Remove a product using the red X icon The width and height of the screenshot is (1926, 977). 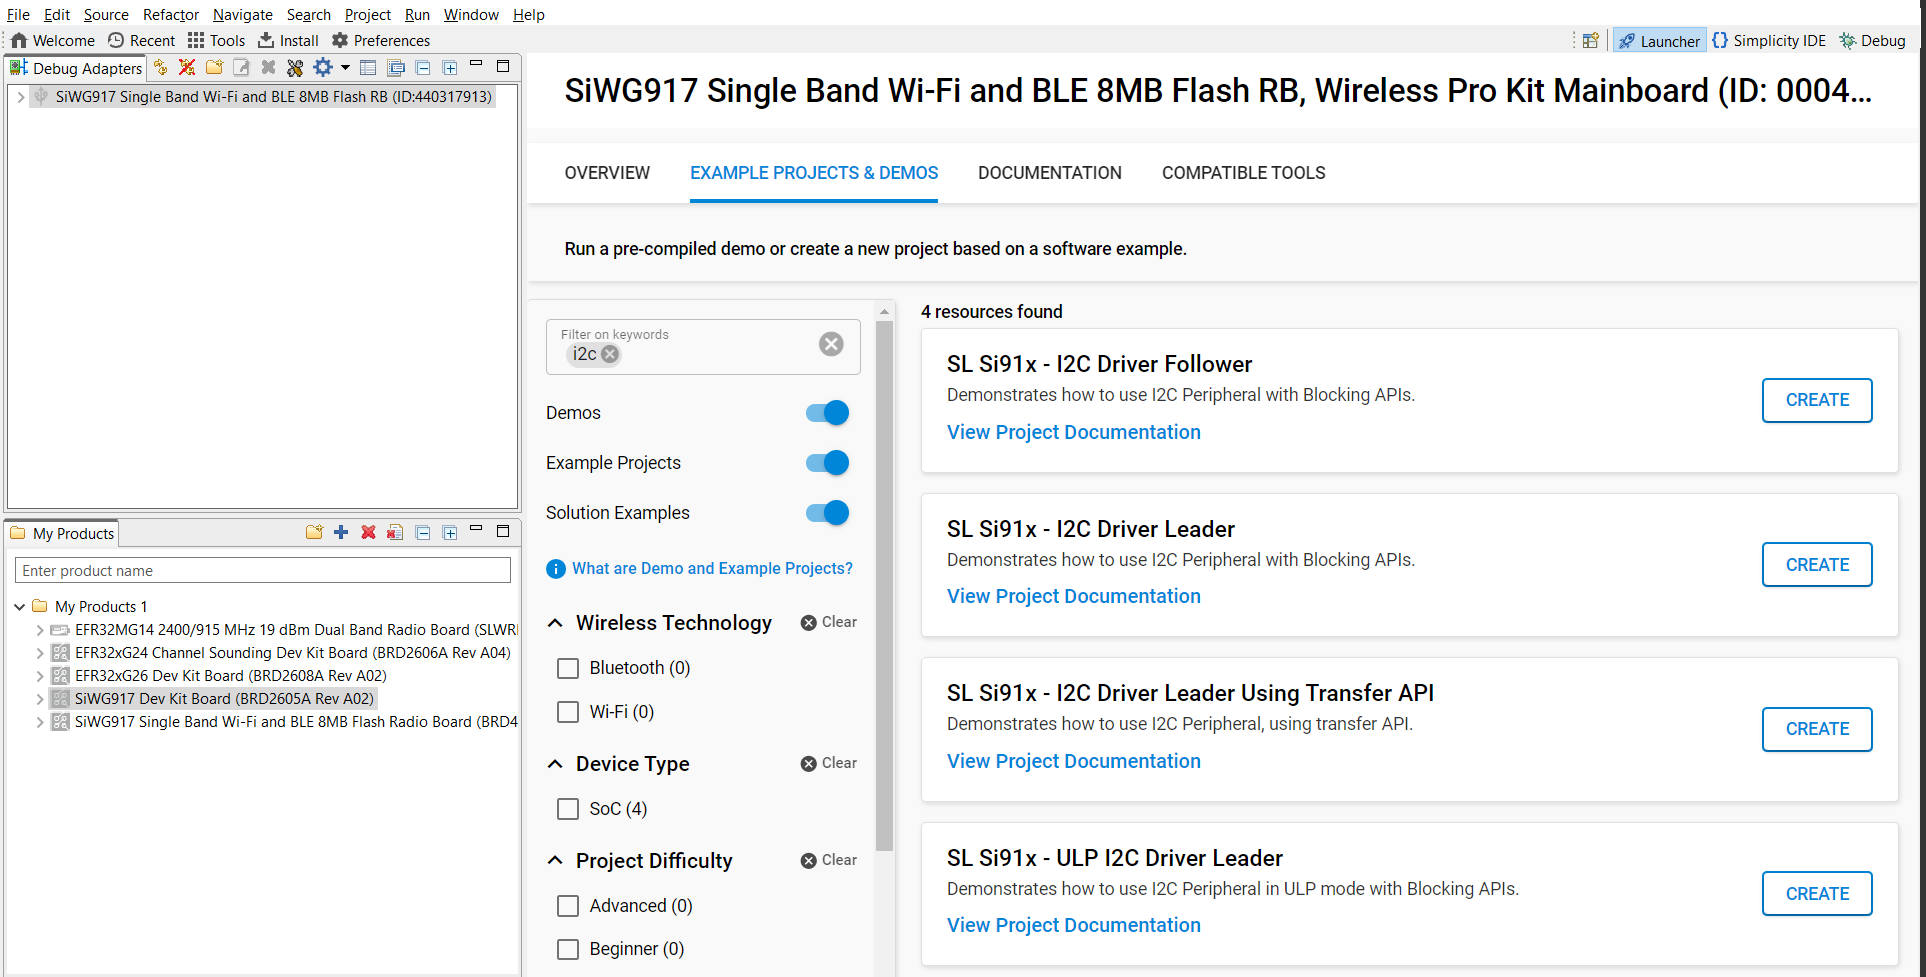click(368, 532)
